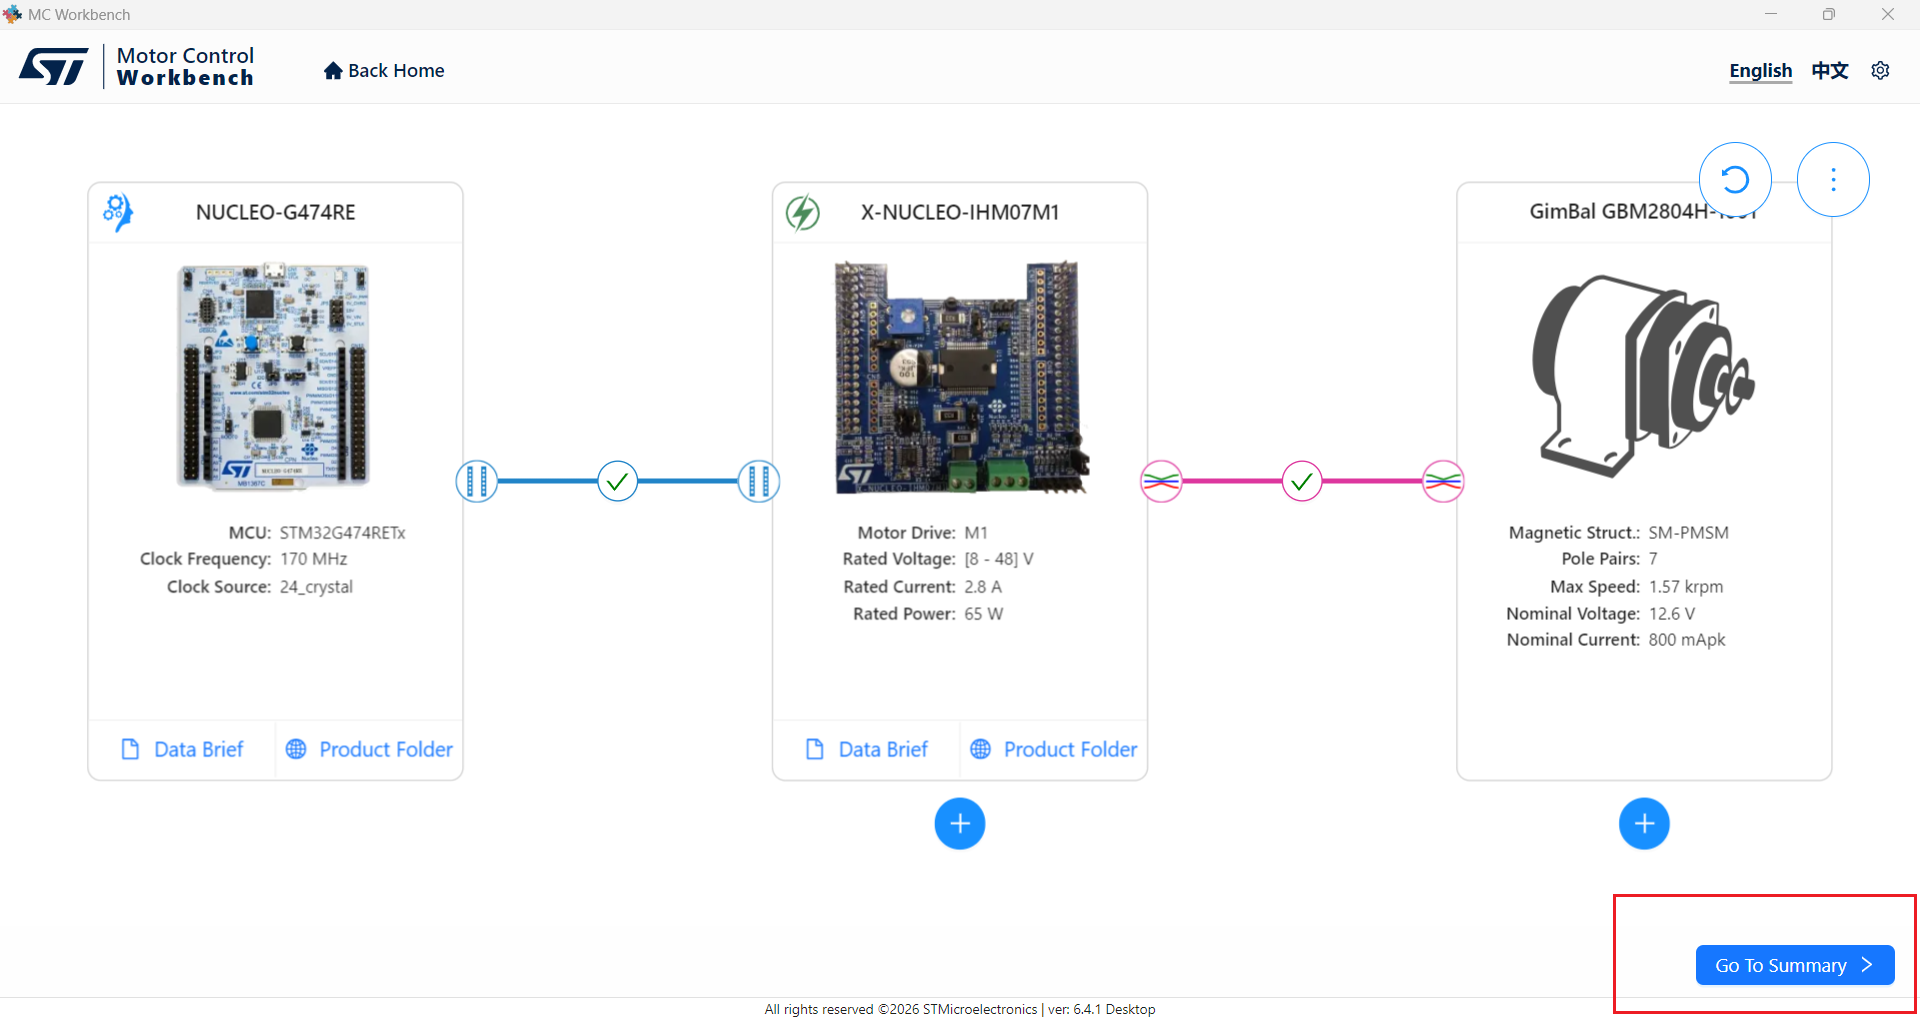Click the Pole Pairs value 7
The width and height of the screenshot is (1920, 1018).
1653,559
